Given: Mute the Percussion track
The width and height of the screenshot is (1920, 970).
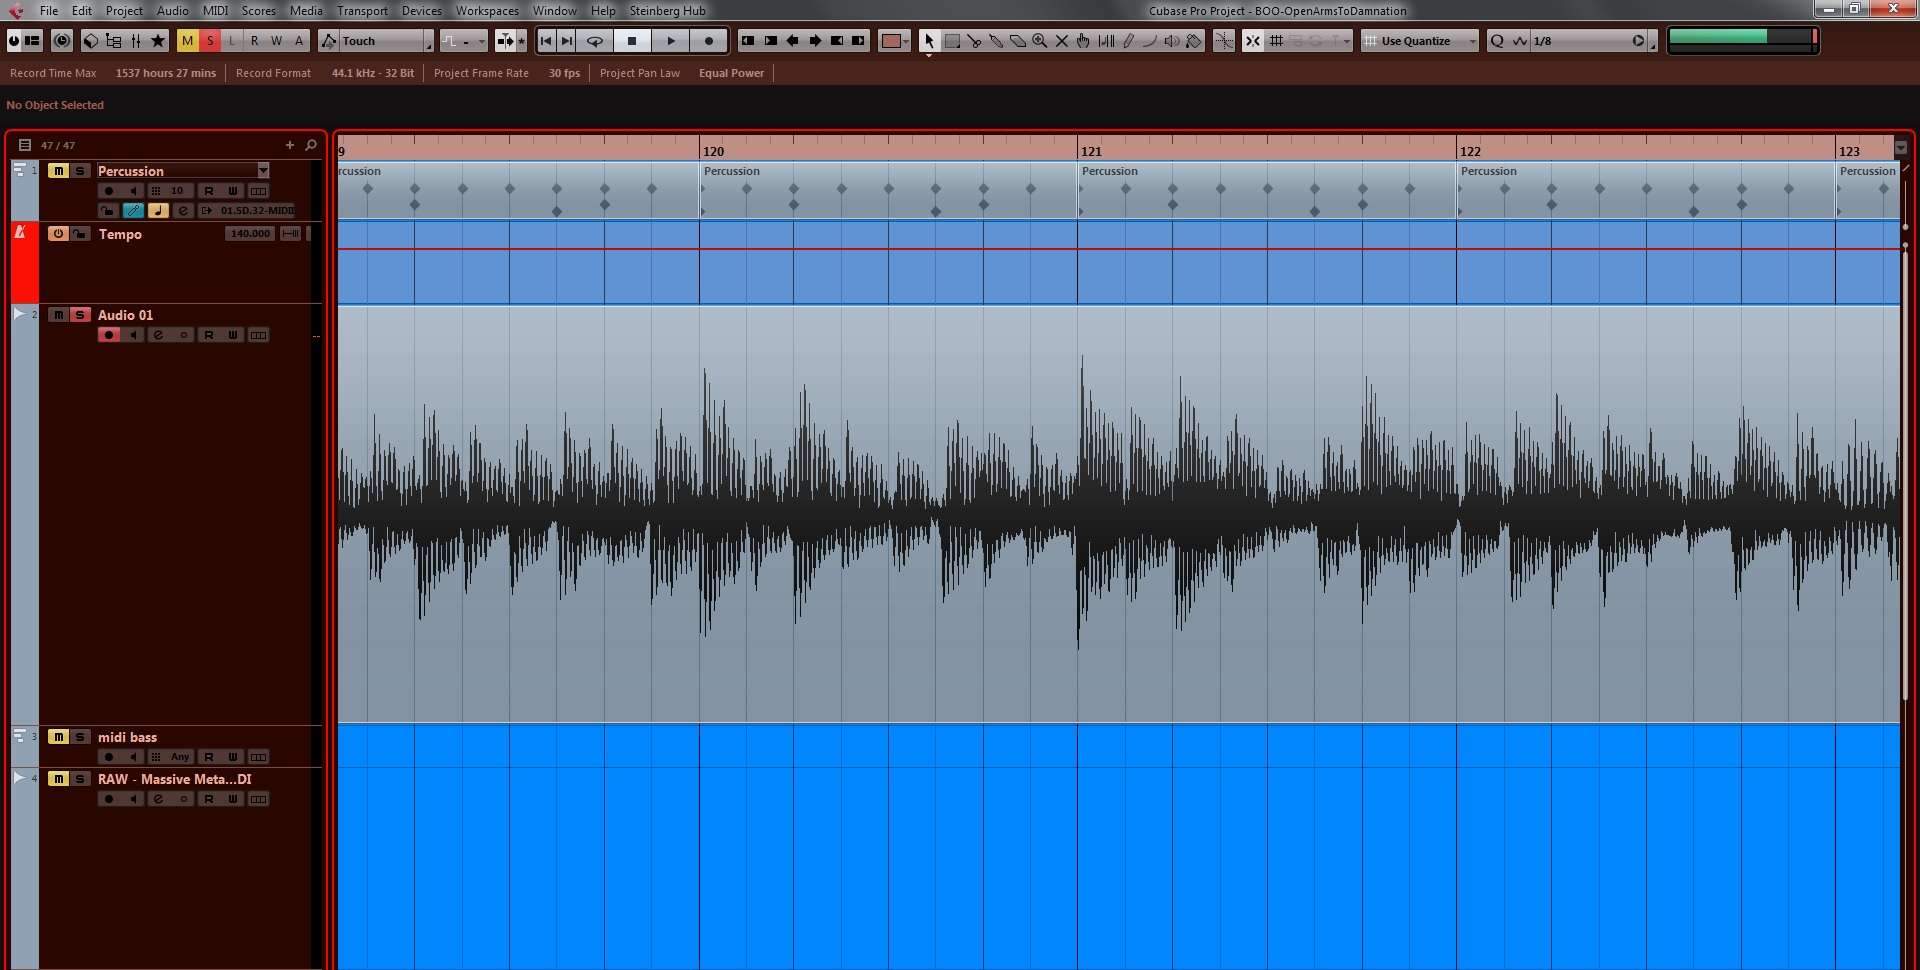Looking at the screenshot, I should pos(59,171).
